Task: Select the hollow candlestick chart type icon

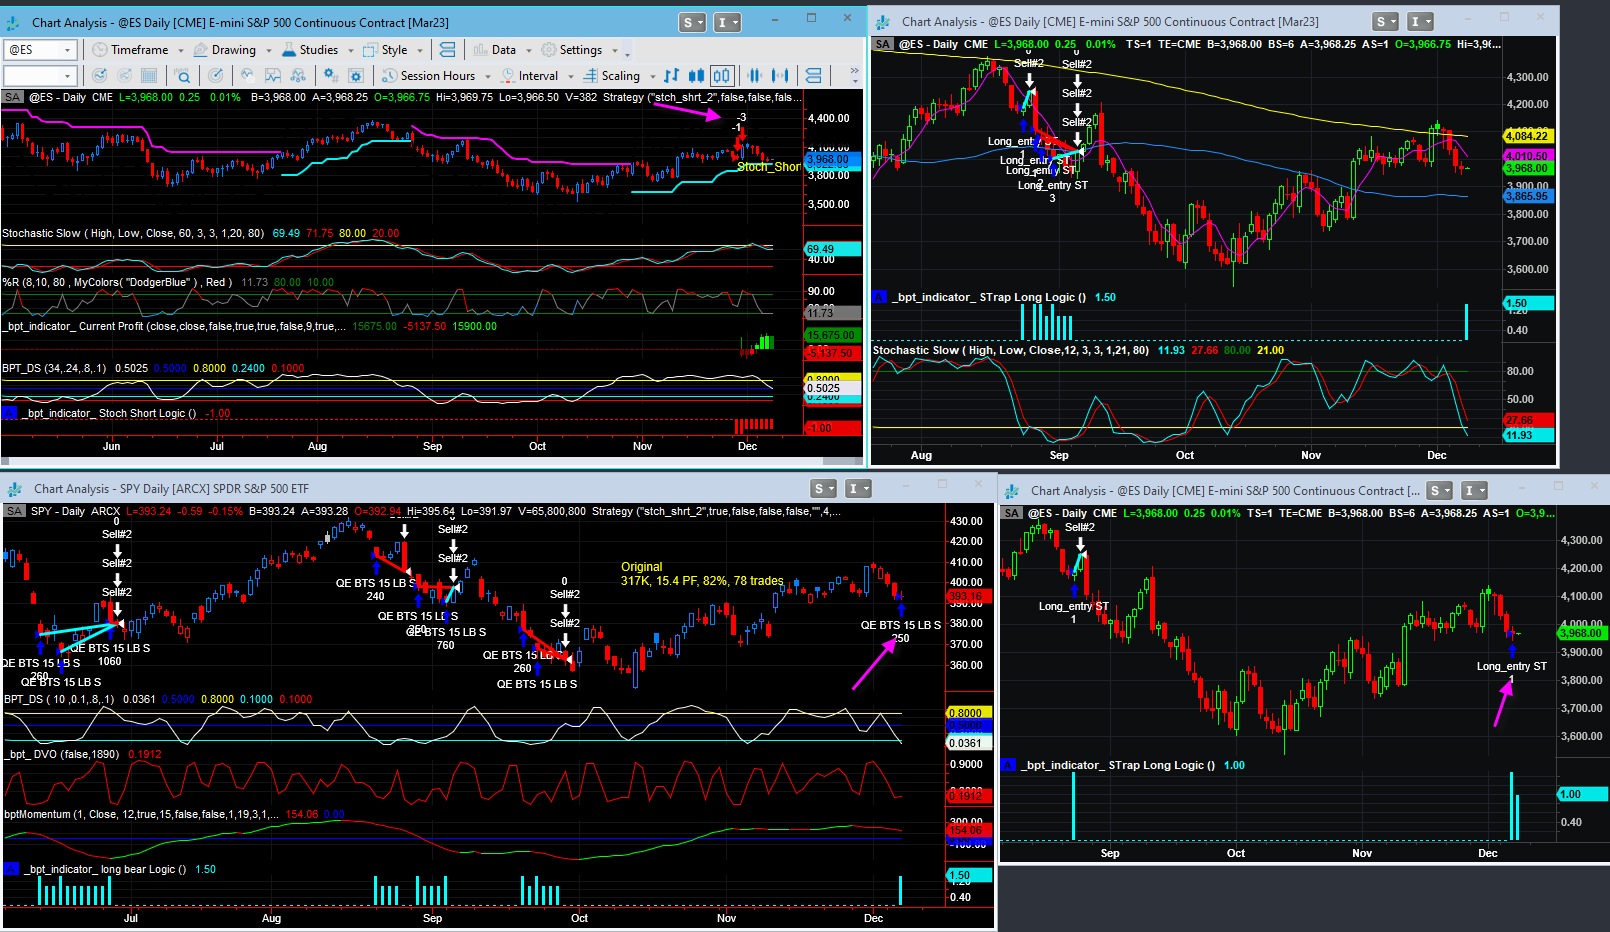Action: pyautogui.click(x=722, y=75)
